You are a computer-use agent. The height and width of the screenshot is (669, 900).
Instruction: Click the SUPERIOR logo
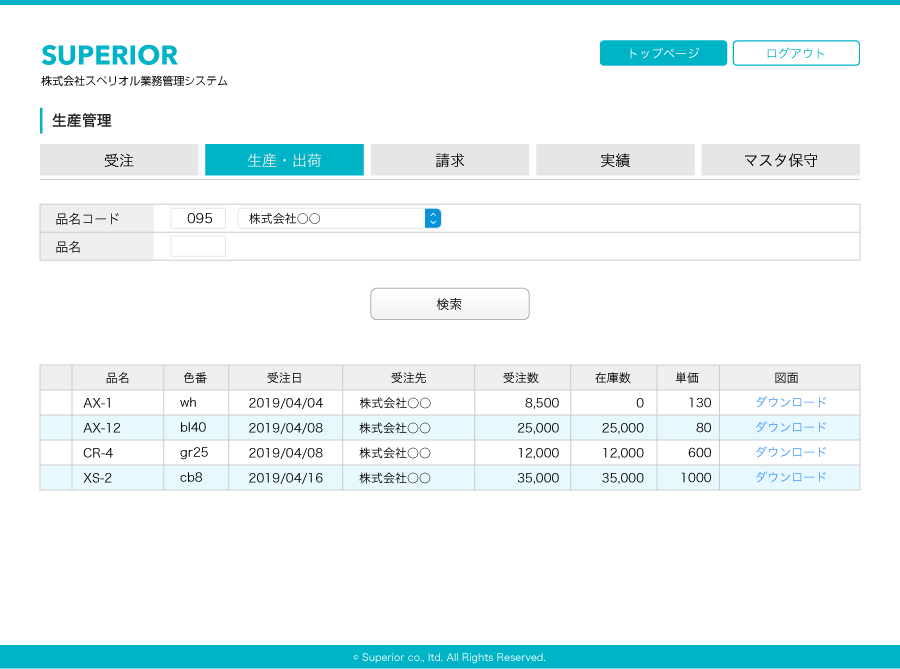tap(110, 55)
